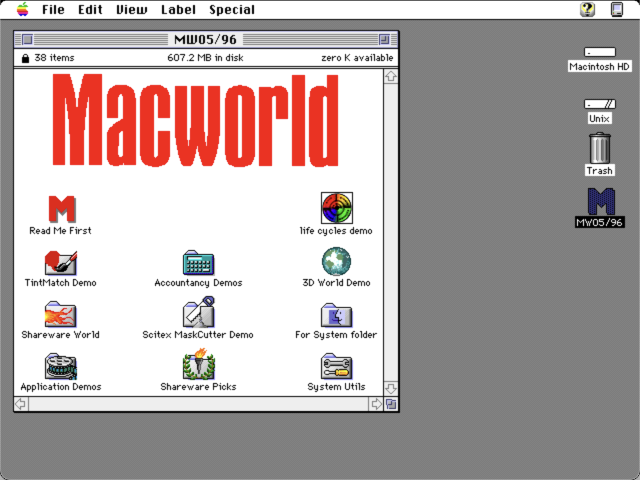Select the Shareware Picks torch icon

click(x=199, y=364)
